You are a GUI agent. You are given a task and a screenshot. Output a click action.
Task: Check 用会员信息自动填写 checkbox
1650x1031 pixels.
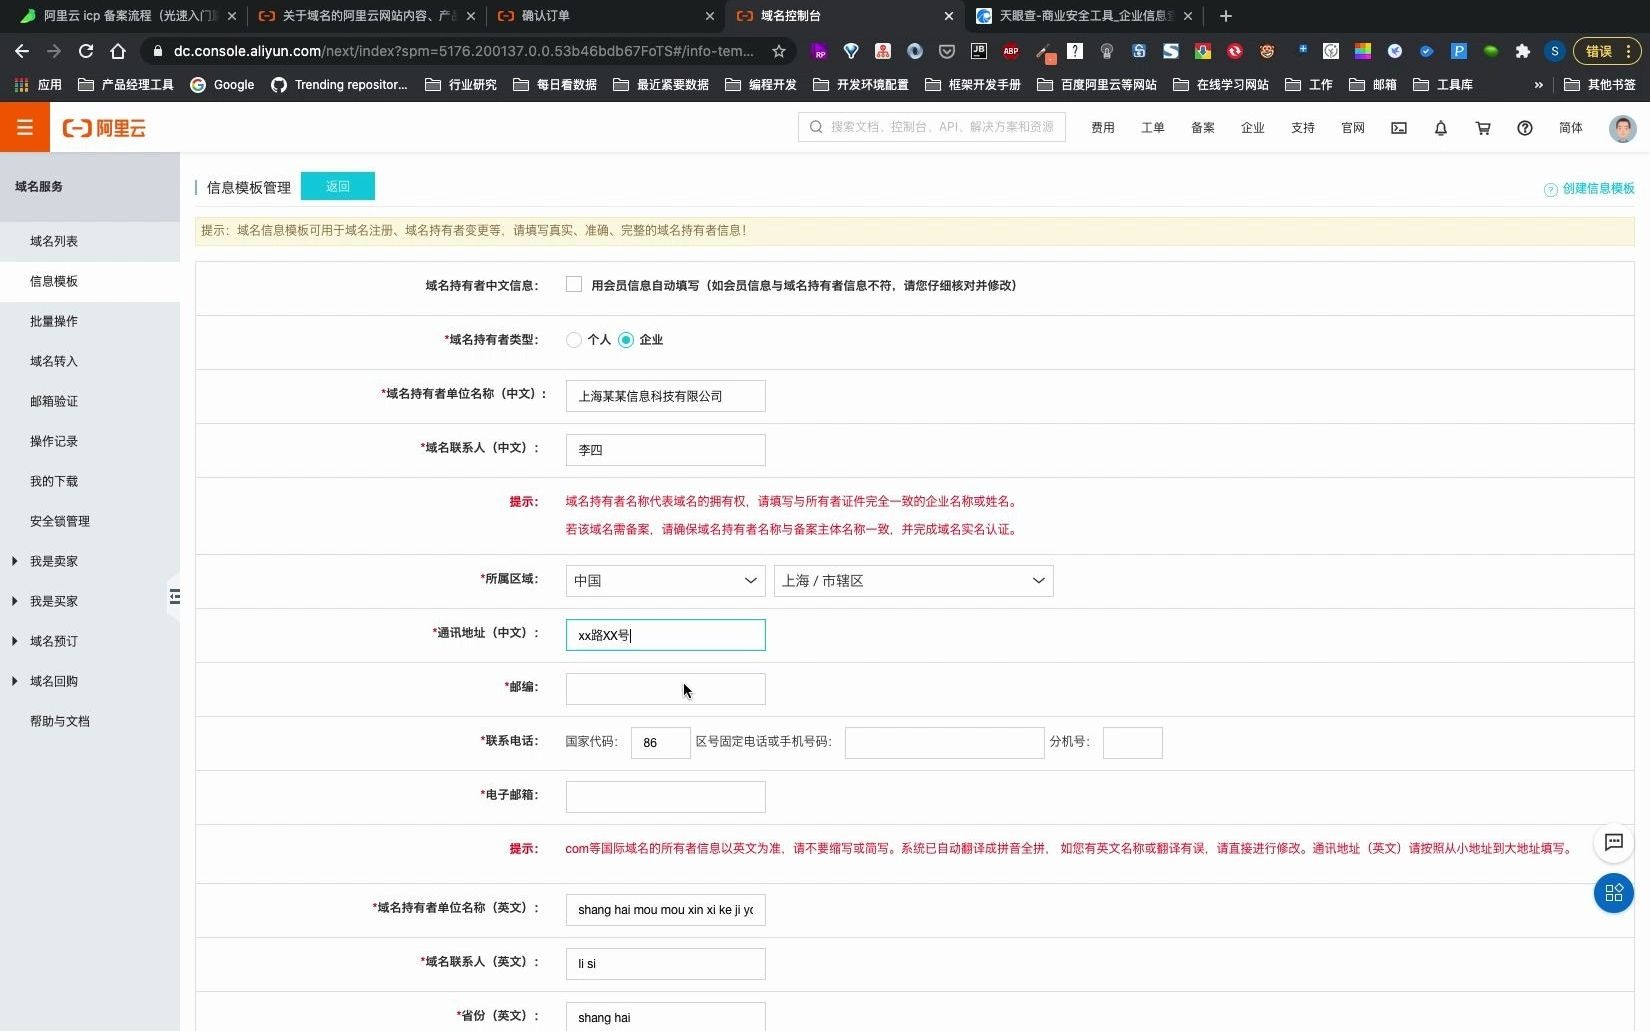click(574, 284)
